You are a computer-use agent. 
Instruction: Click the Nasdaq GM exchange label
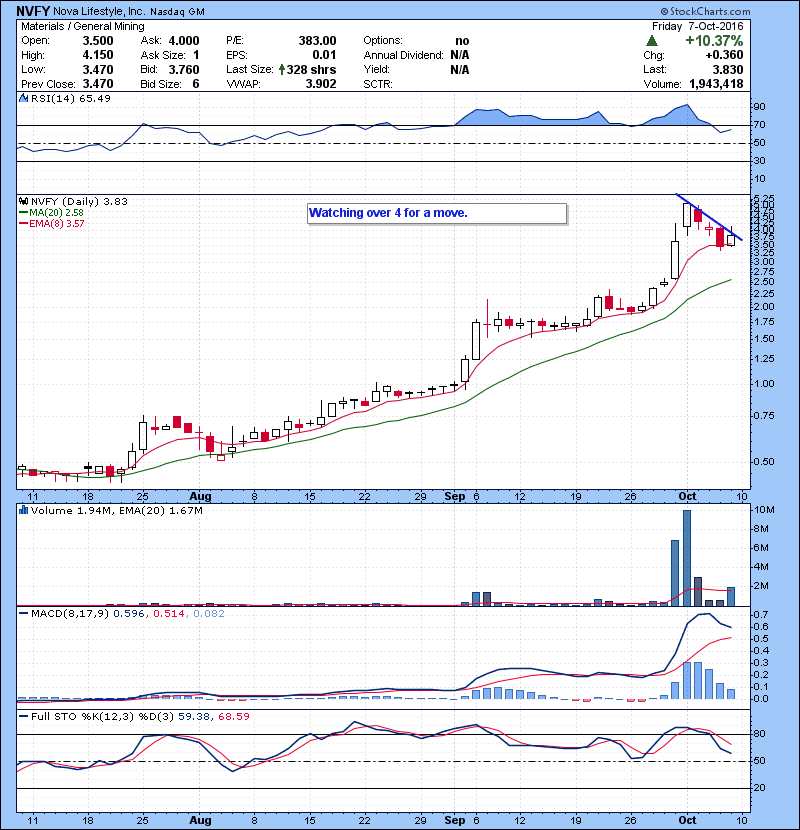[x=177, y=12]
